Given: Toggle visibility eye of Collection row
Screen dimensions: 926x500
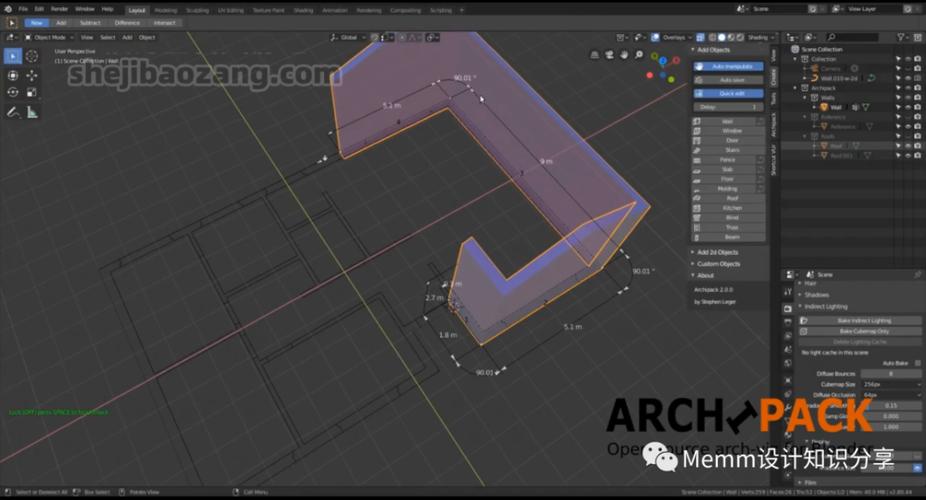Looking at the screenshot, I should point(908,59).
